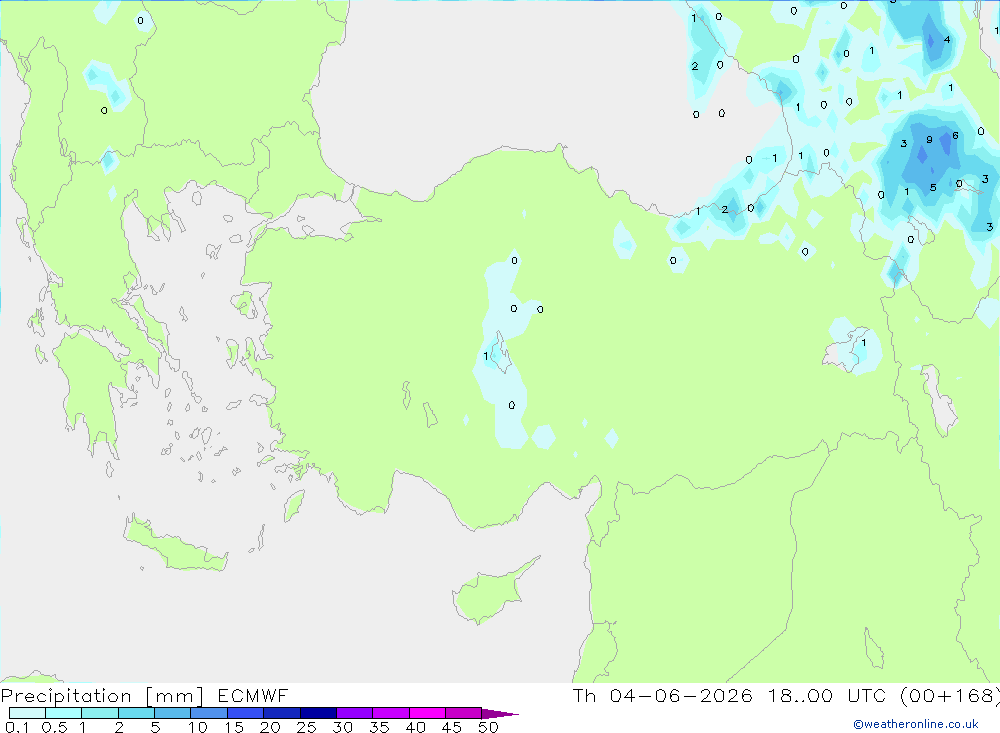Click the '0.1' legend scale label
The height and width of the screenshot is (733, 1000).
pyautogui.click(x=17, y=727)
